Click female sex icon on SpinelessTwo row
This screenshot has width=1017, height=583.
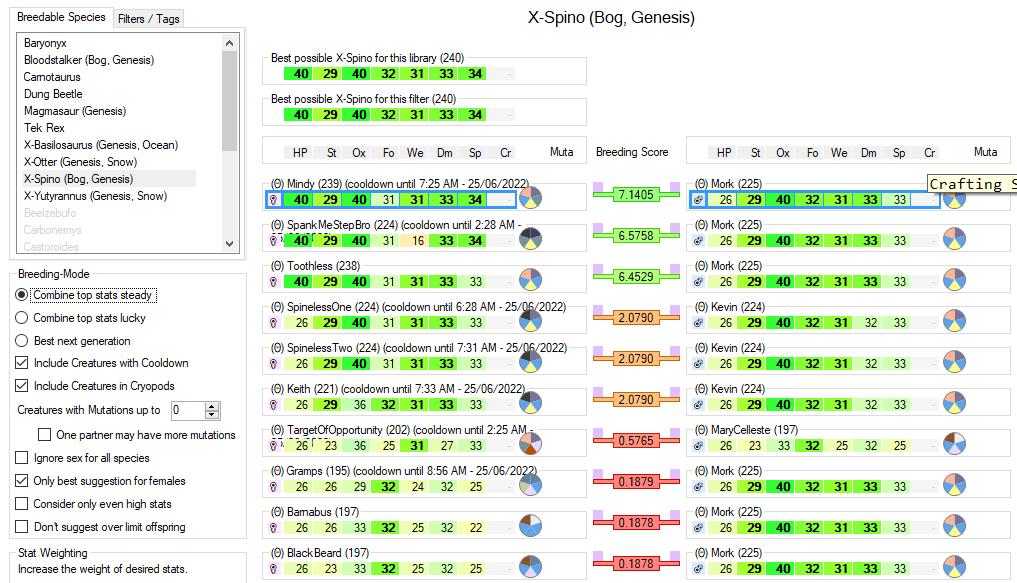(274, 364)
